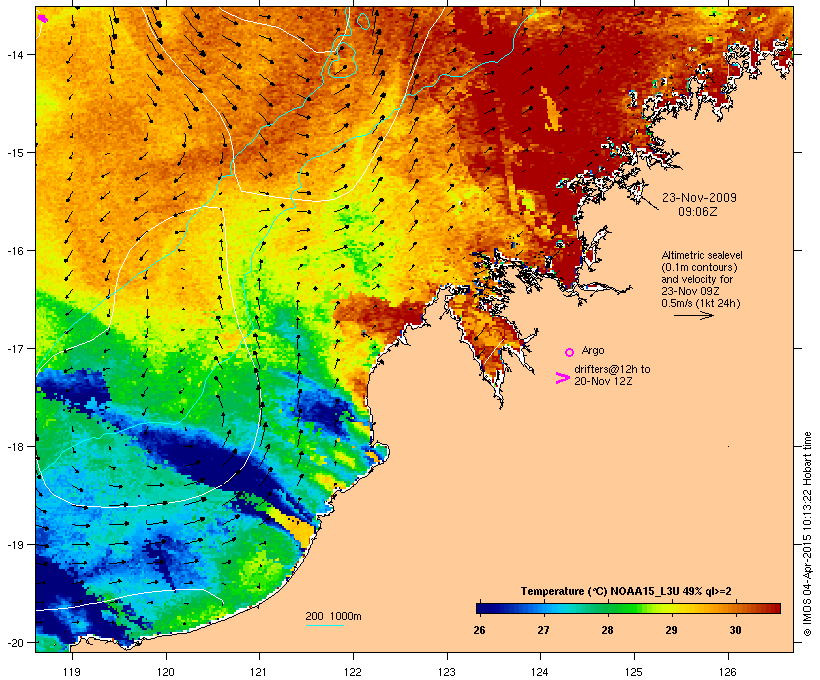Click the longitude label 121

(x=259, y=672)
